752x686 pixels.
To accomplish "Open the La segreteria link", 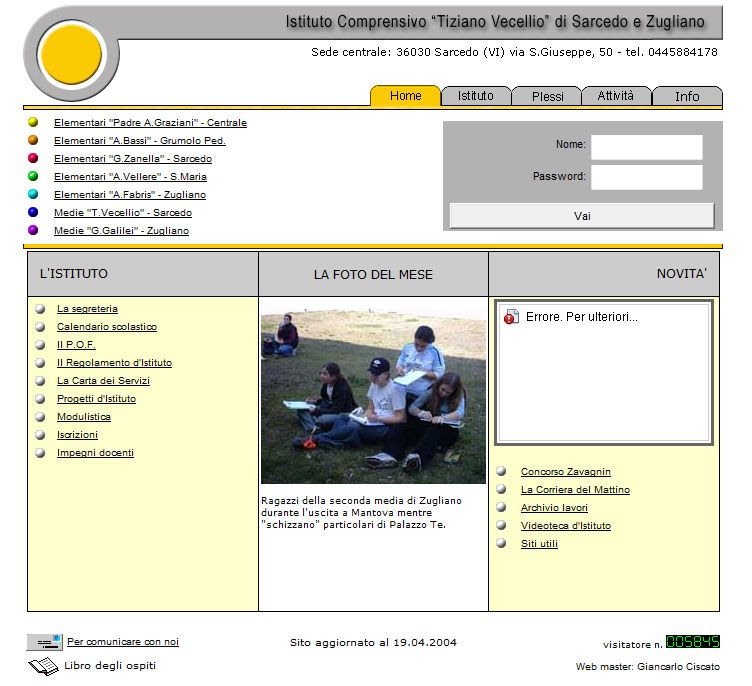I will pyautogui.click(x=87, y=308).
